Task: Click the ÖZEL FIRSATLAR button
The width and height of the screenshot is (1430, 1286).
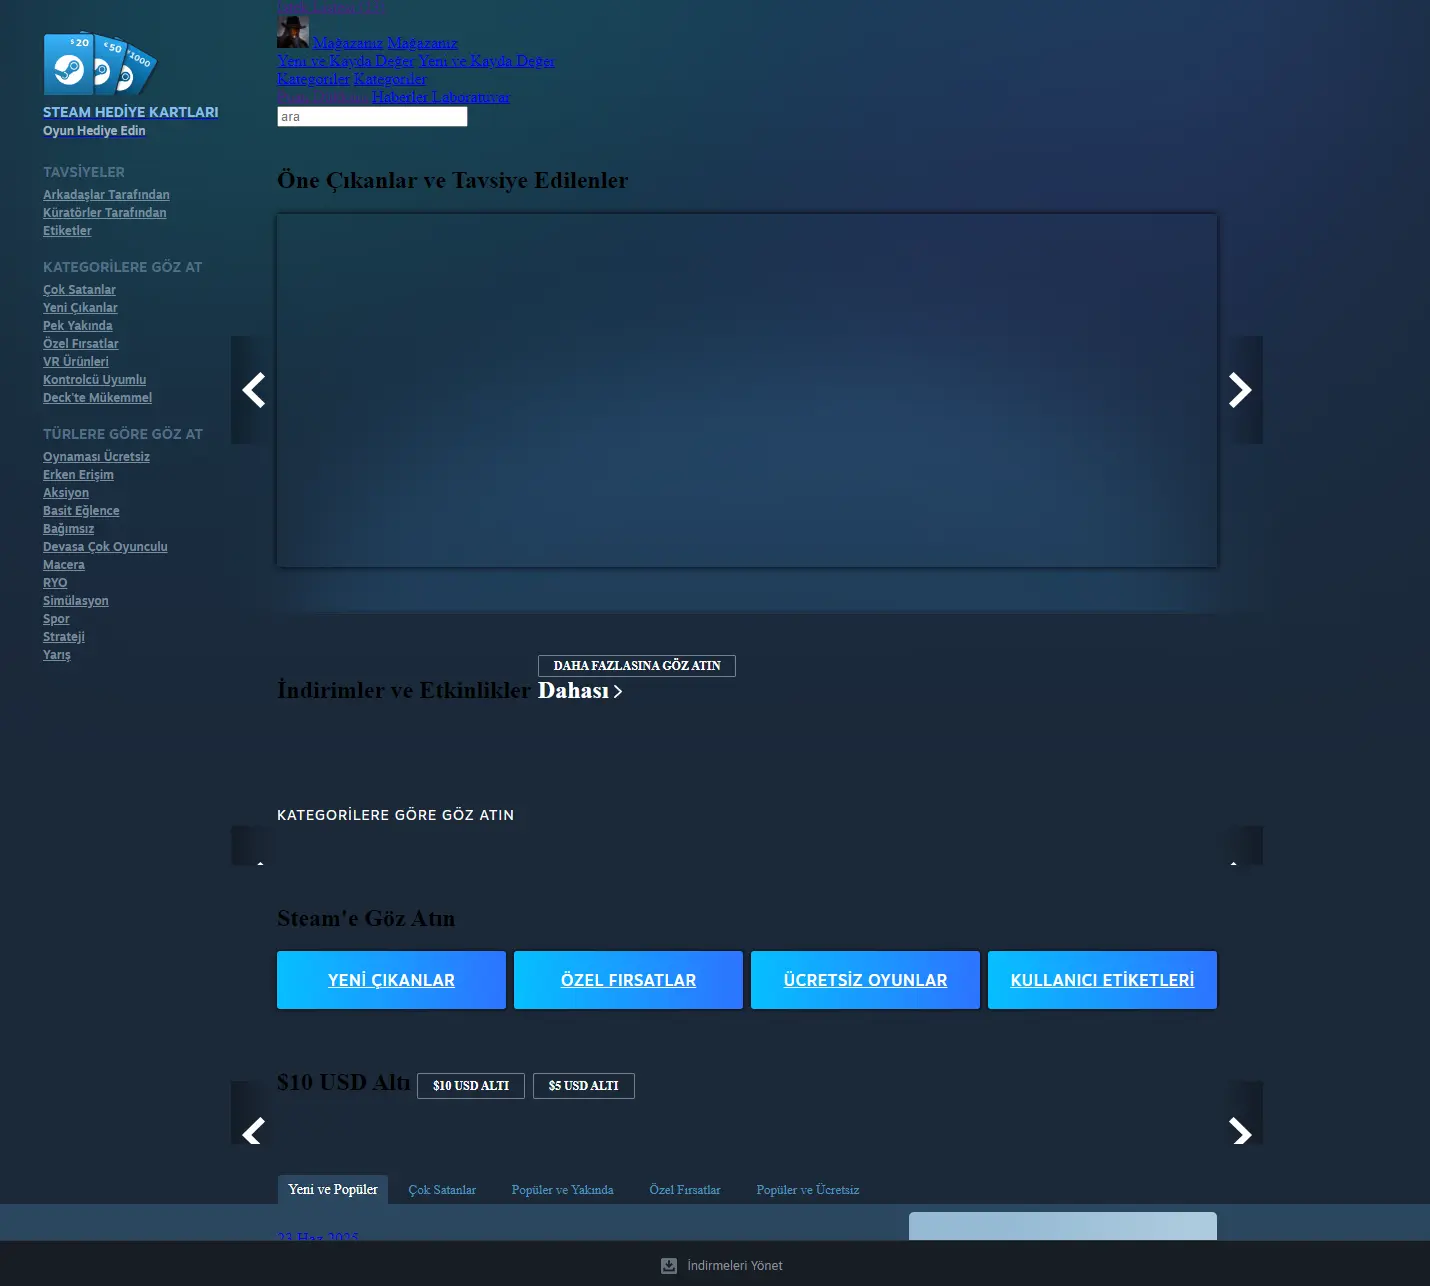Action: (628, 980)
